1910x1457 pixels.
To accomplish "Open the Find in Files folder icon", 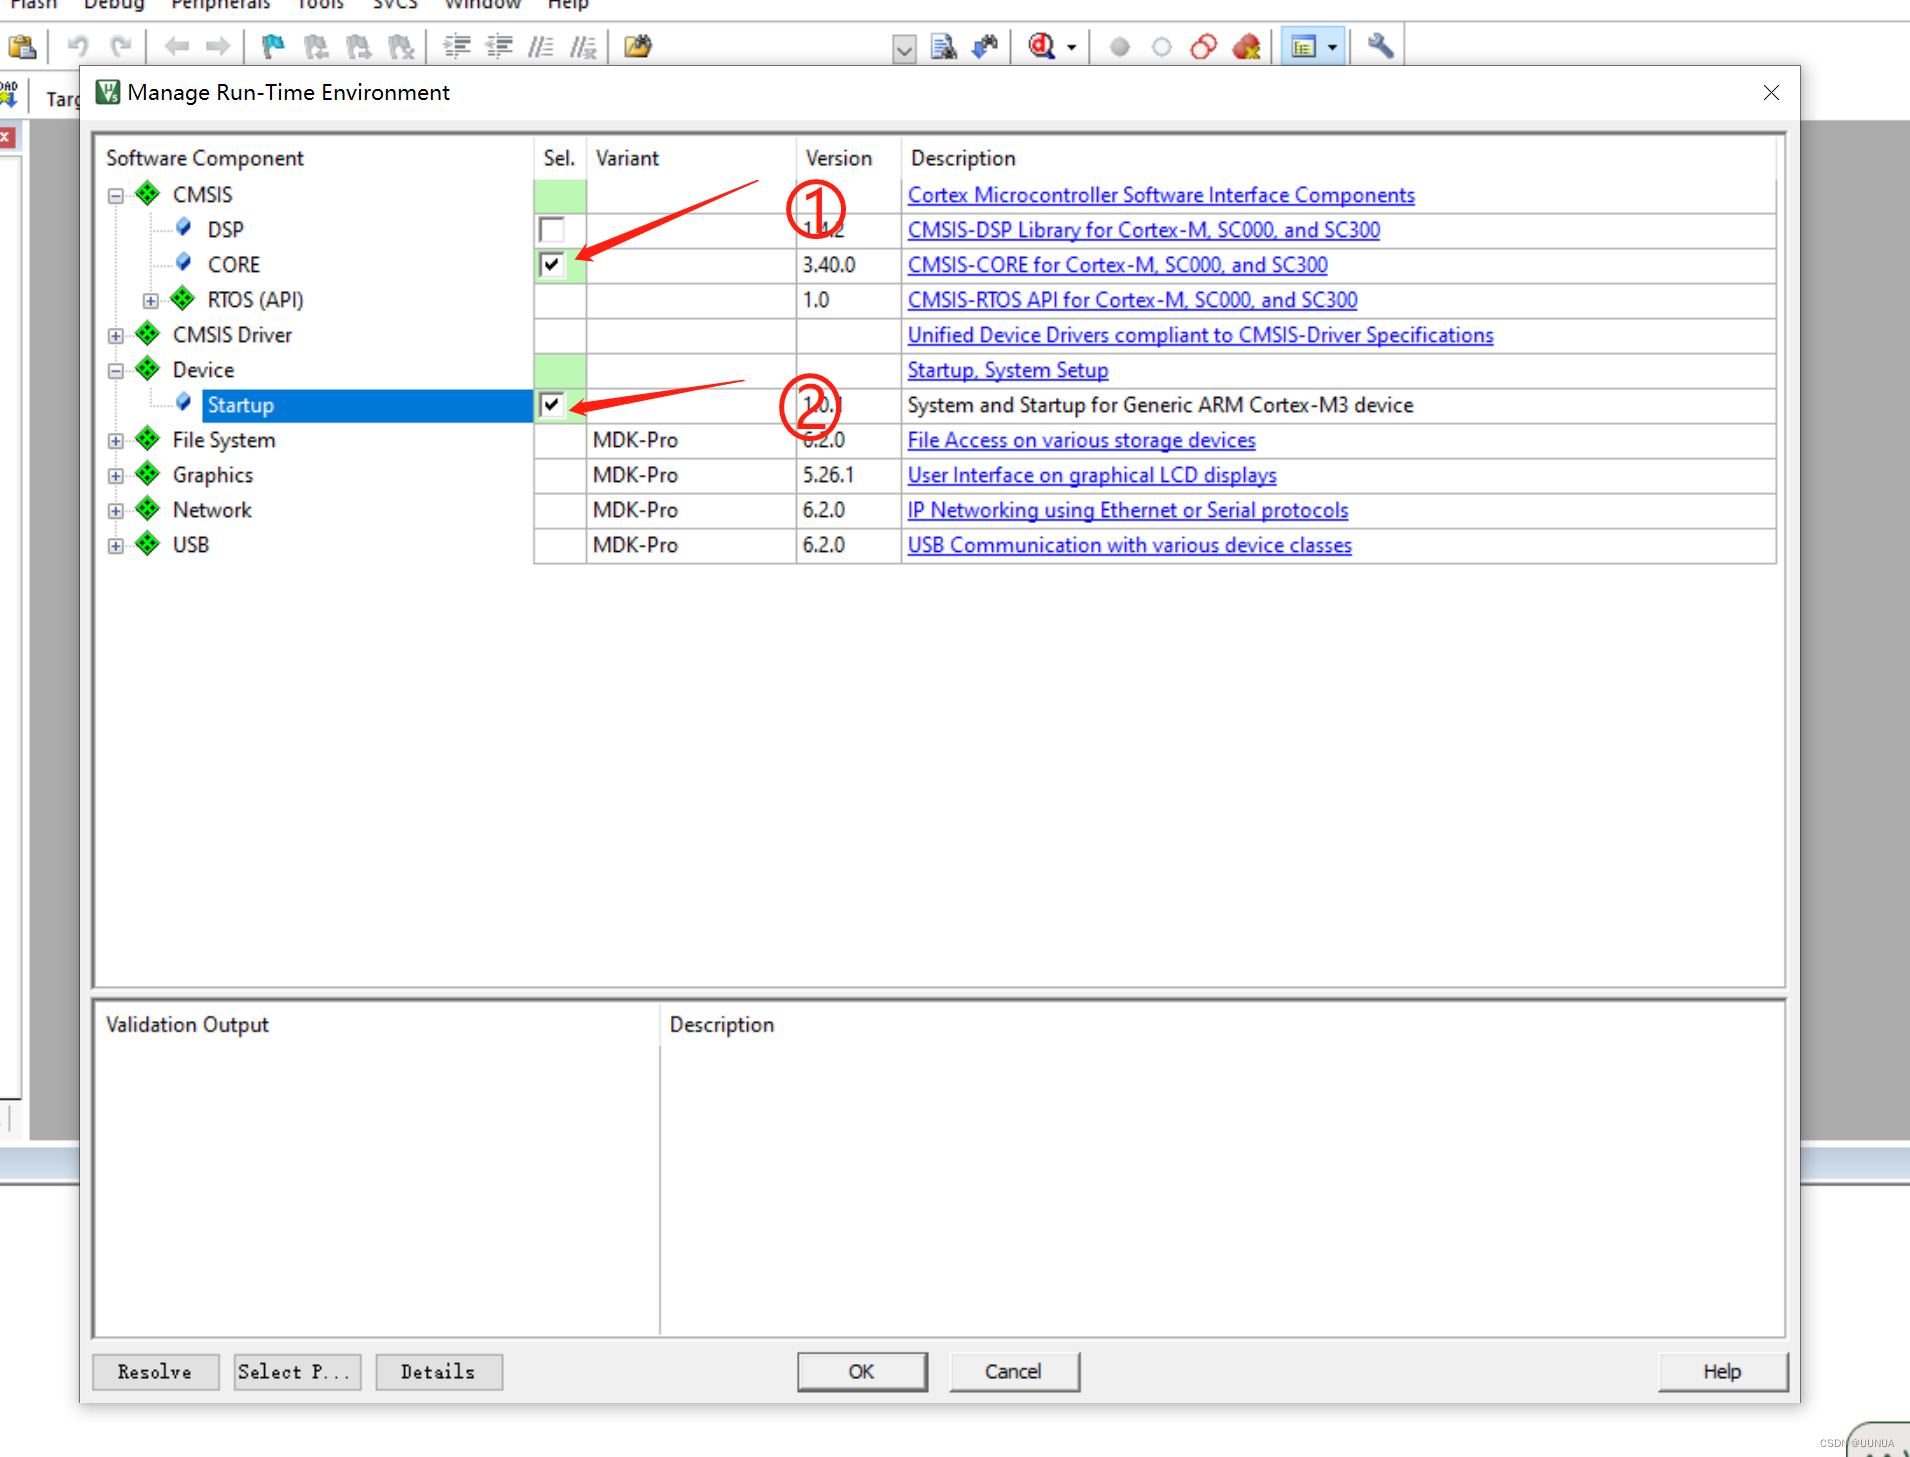I will tap(638, 47).
